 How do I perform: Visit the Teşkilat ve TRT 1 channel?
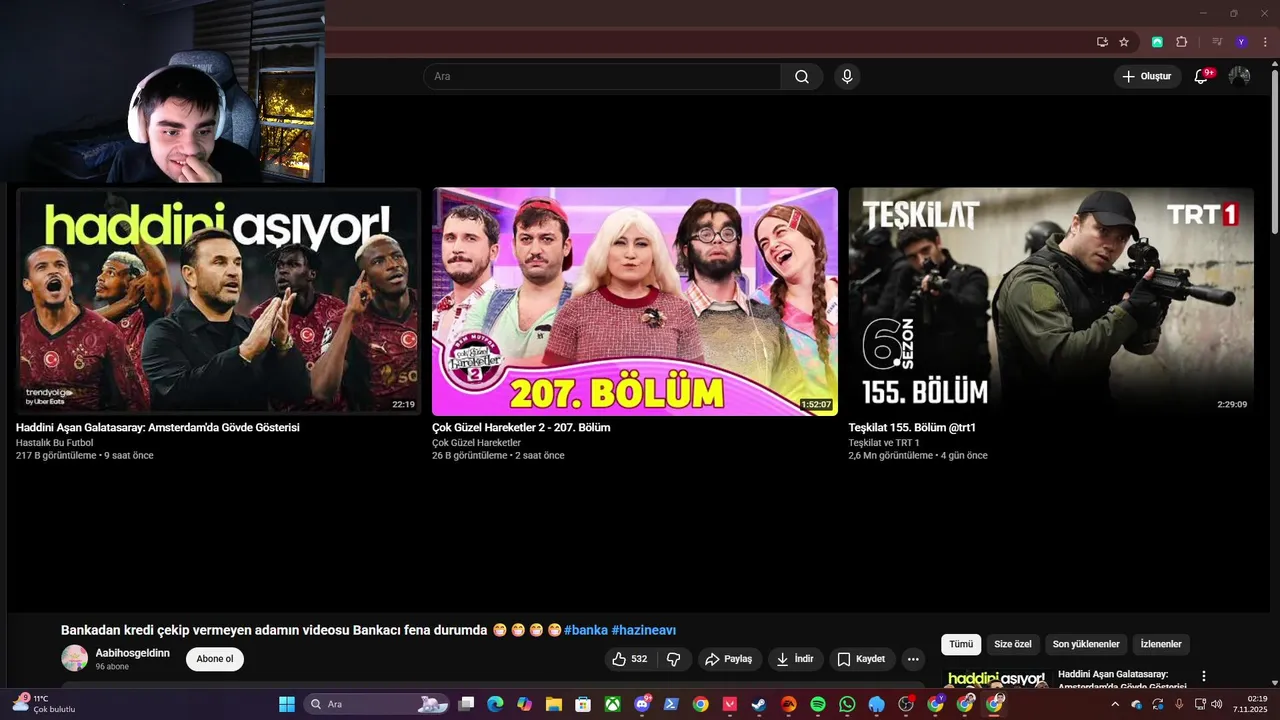(884, 442)
